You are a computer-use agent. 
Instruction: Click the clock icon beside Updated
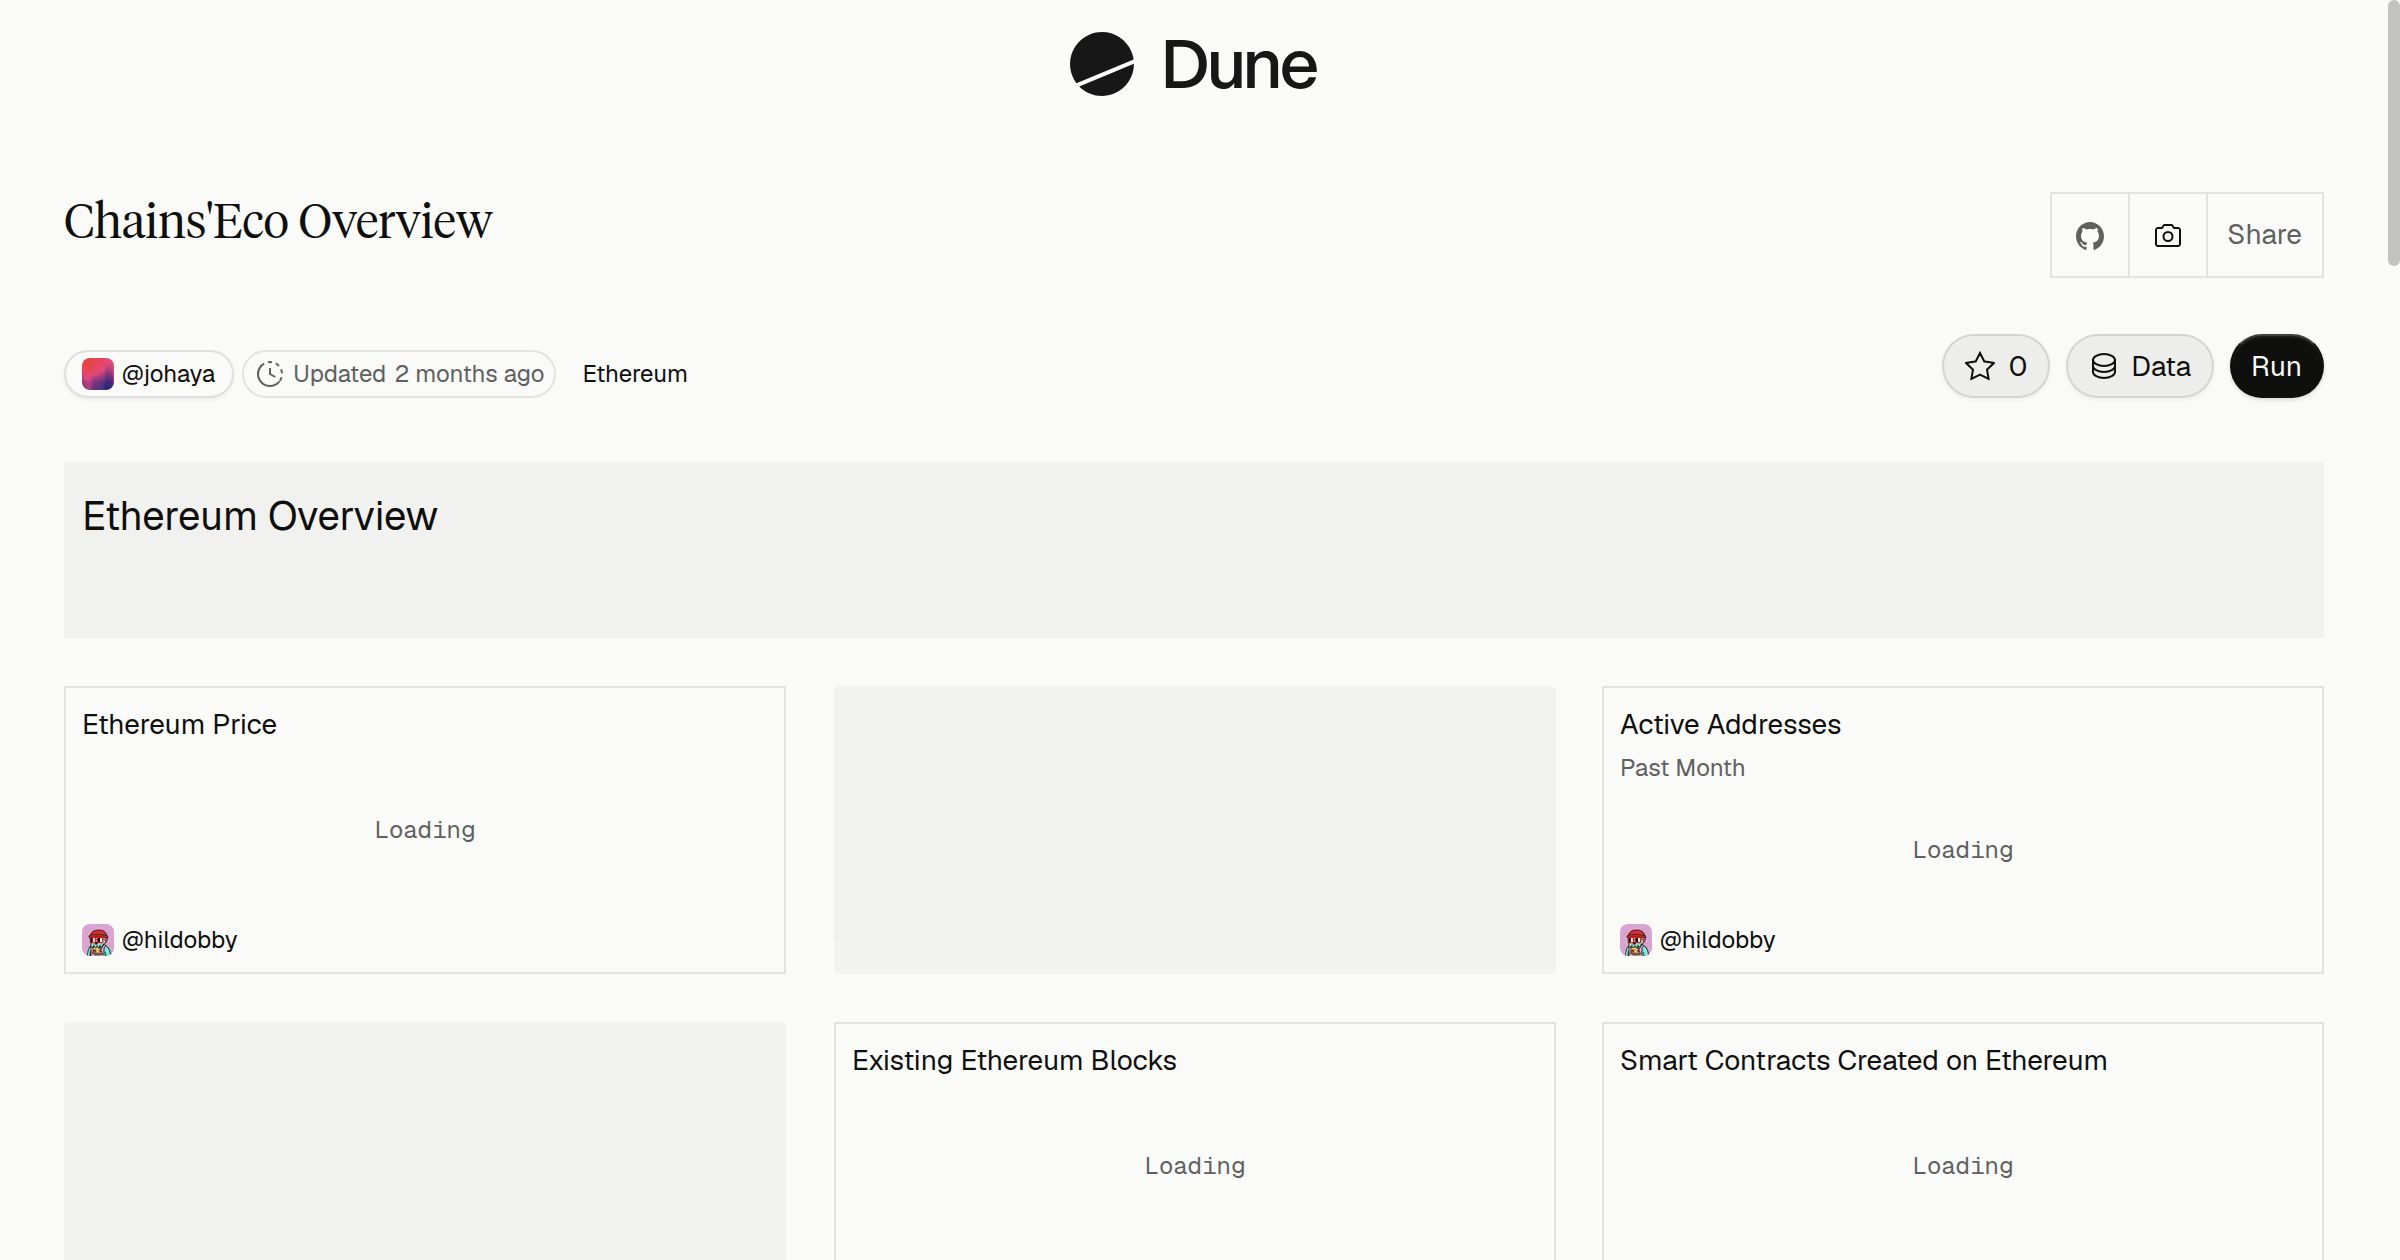pos(270,374)
